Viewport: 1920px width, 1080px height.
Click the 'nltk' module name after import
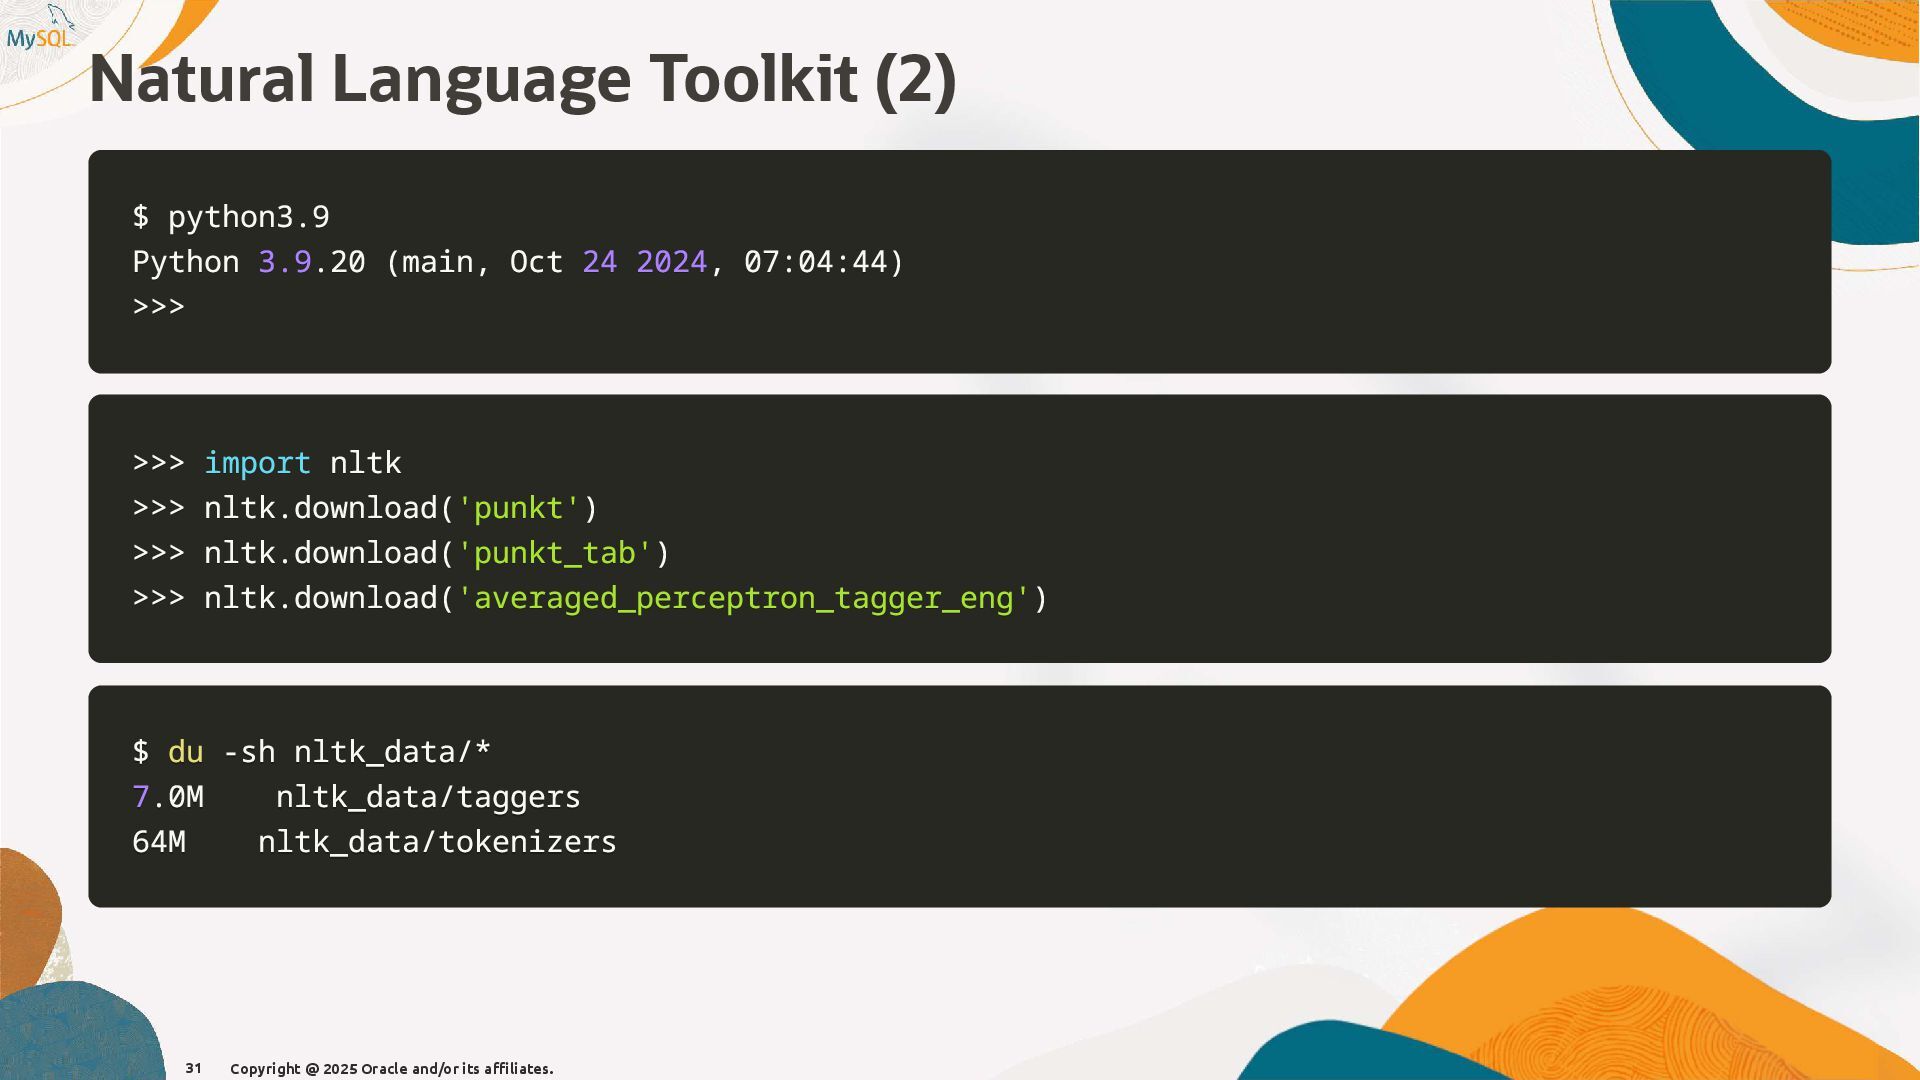coord(365,463)
